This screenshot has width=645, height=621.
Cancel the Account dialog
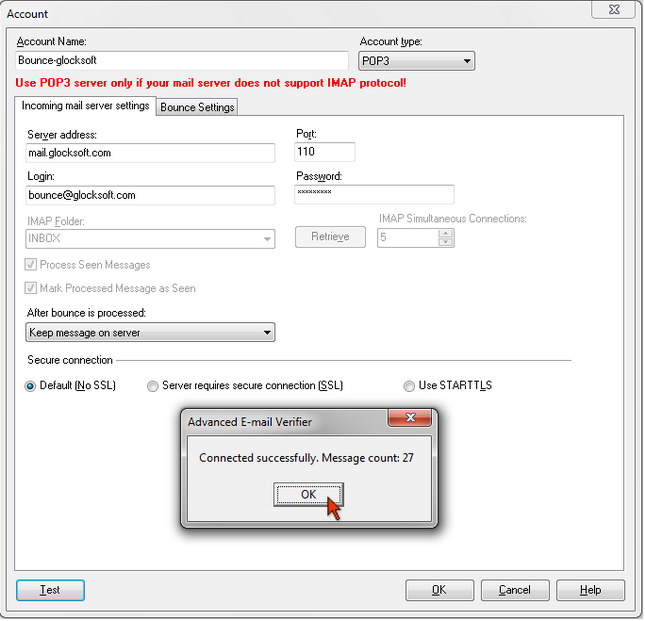[x=515, y=591]
